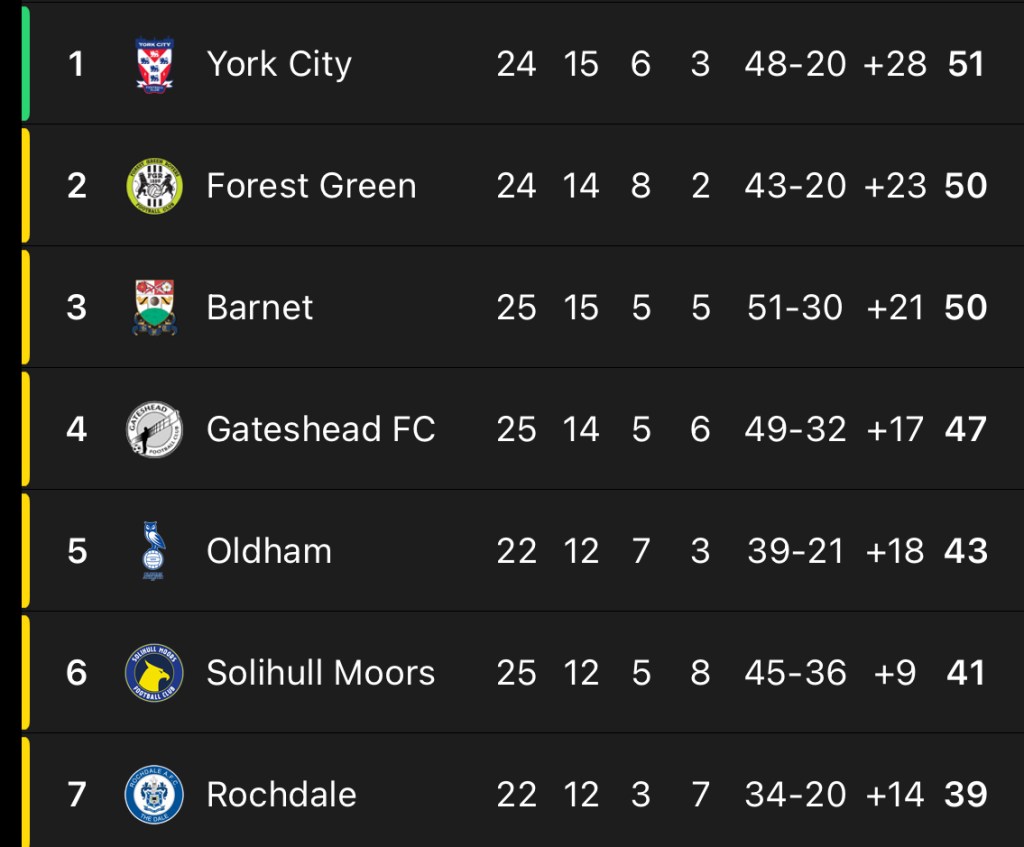Viewport: 1024px width, 847px height.
Task: Open the Rochdale team name
Action: pos(281,795)
